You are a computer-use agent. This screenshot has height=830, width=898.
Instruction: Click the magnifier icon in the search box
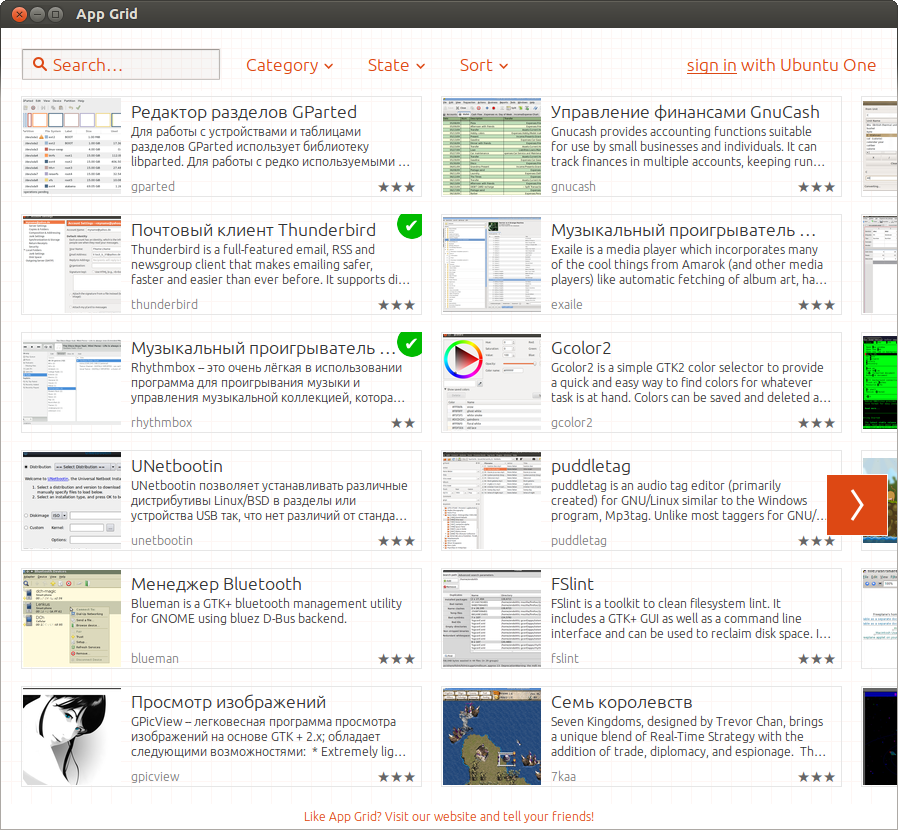(40, 64)
